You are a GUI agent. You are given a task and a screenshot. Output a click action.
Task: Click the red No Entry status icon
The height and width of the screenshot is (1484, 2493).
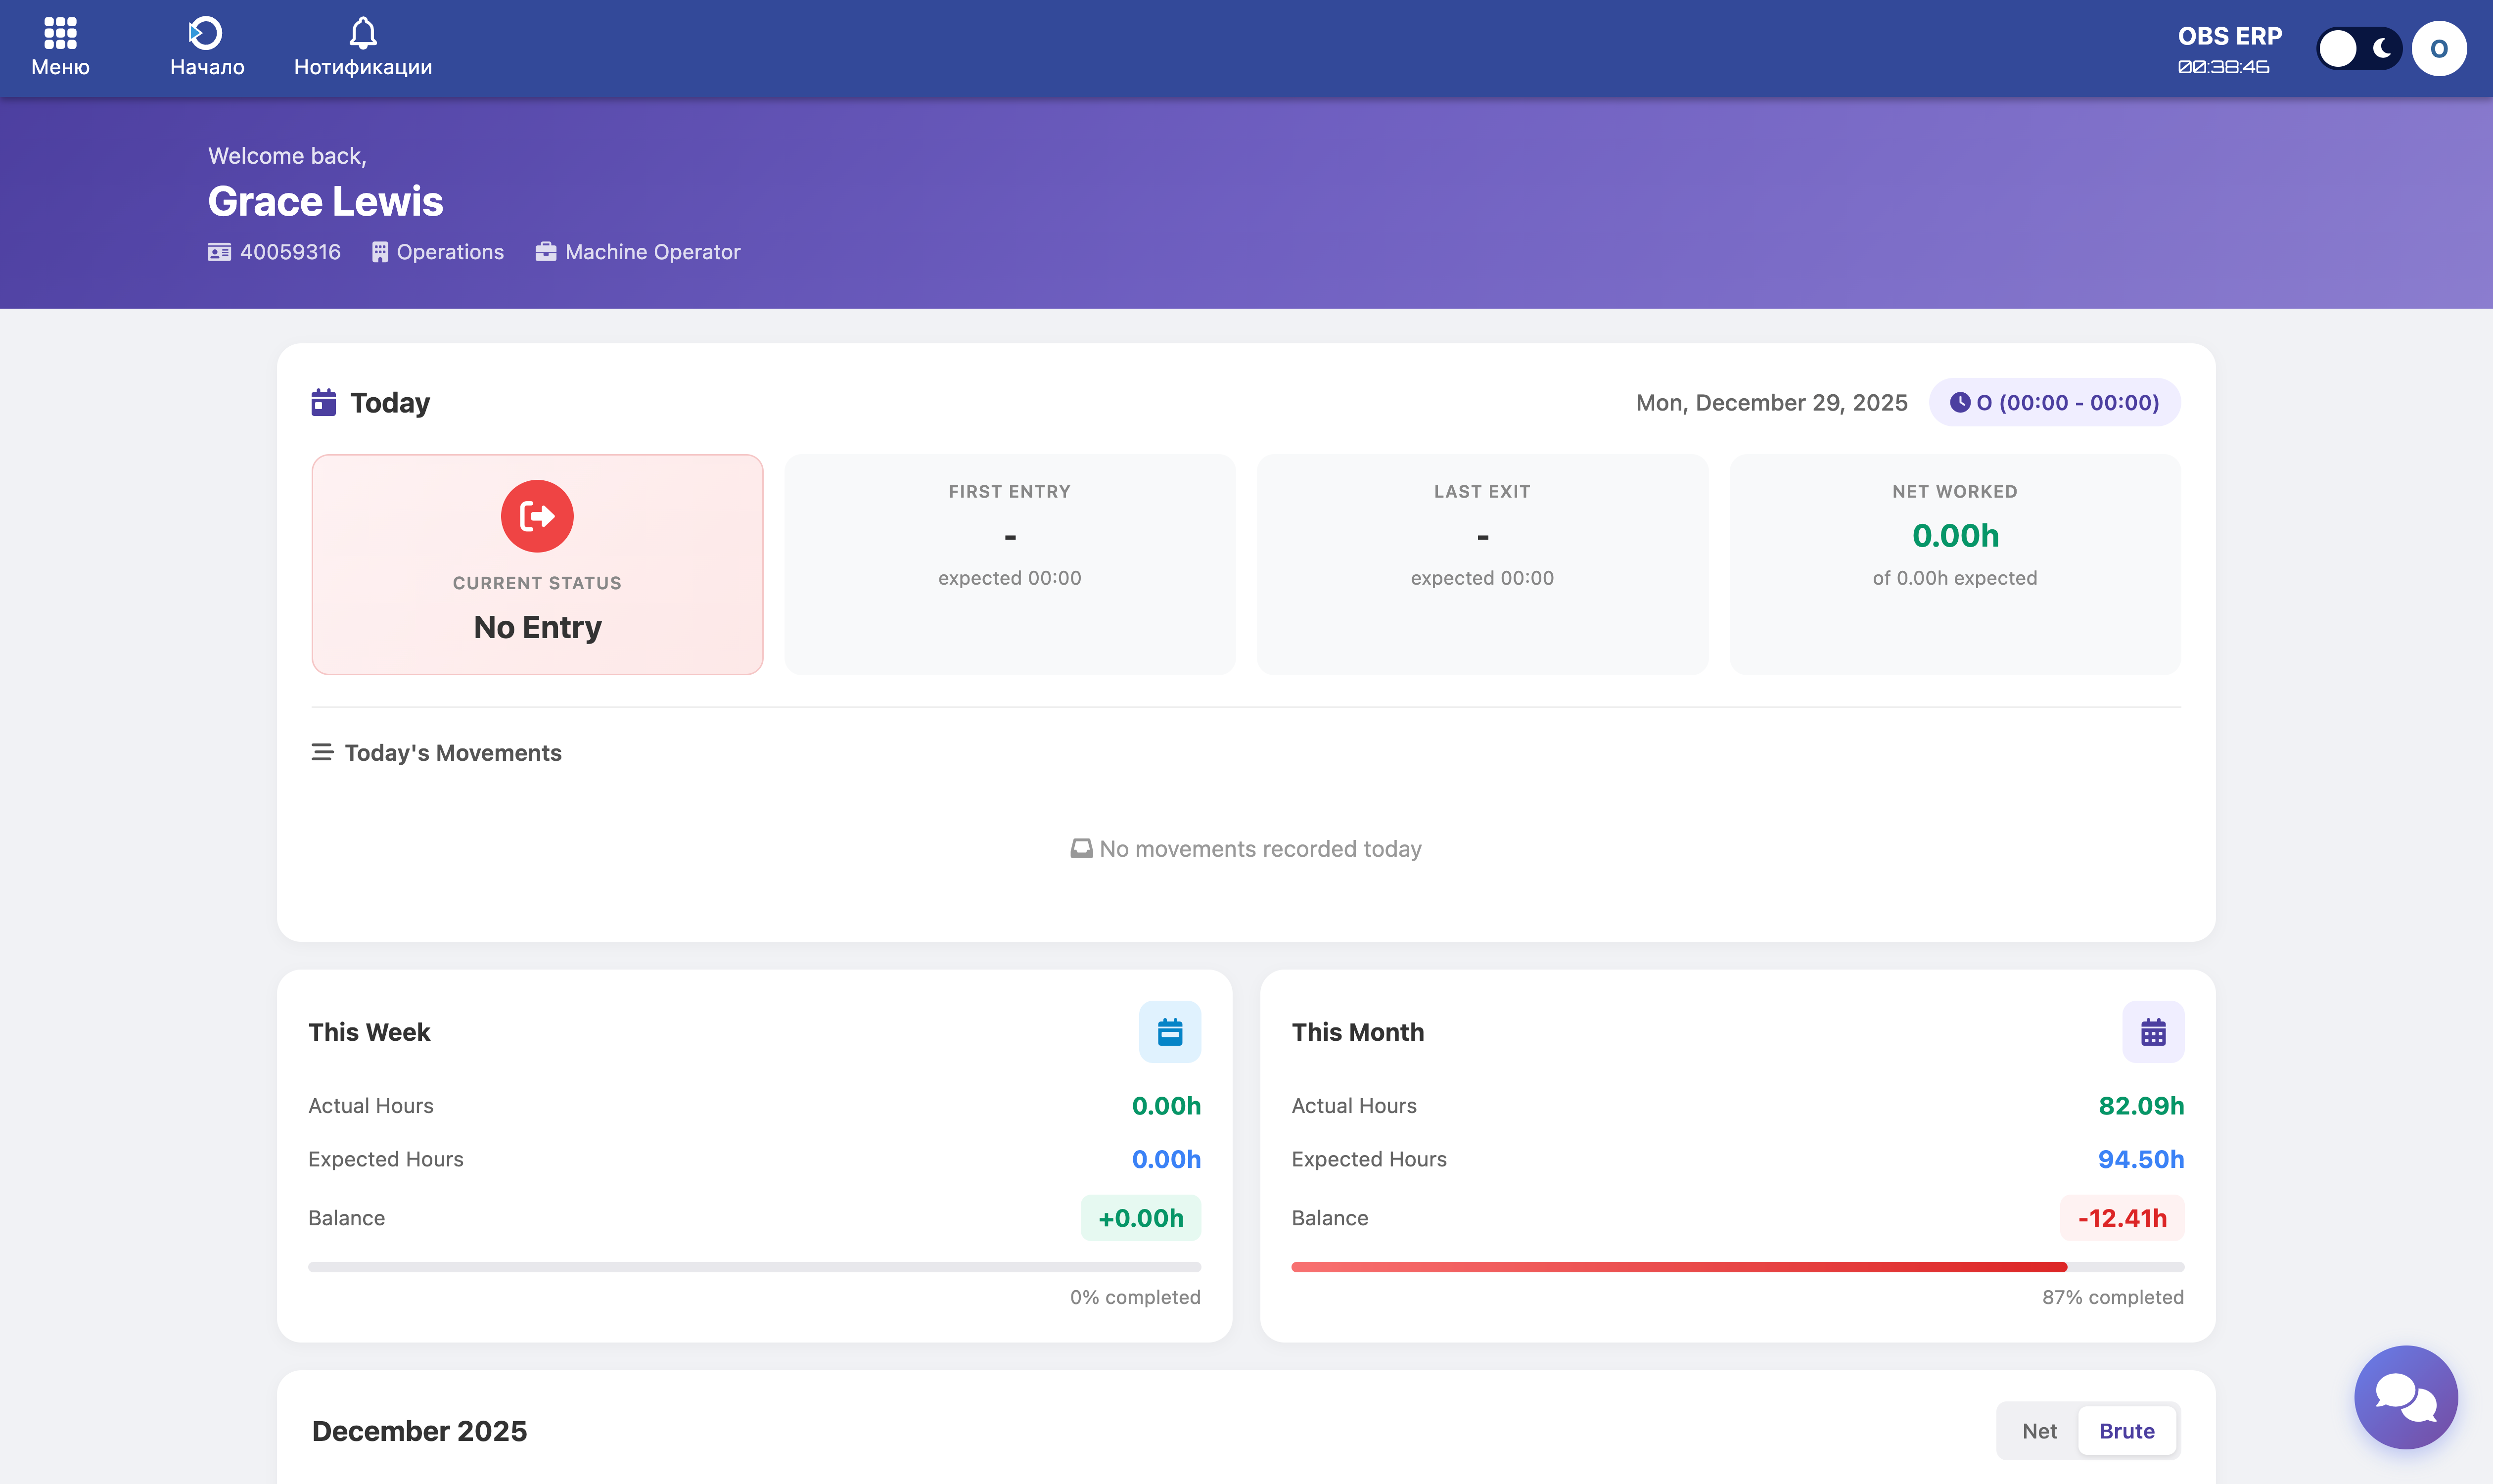tap(537, 516)
